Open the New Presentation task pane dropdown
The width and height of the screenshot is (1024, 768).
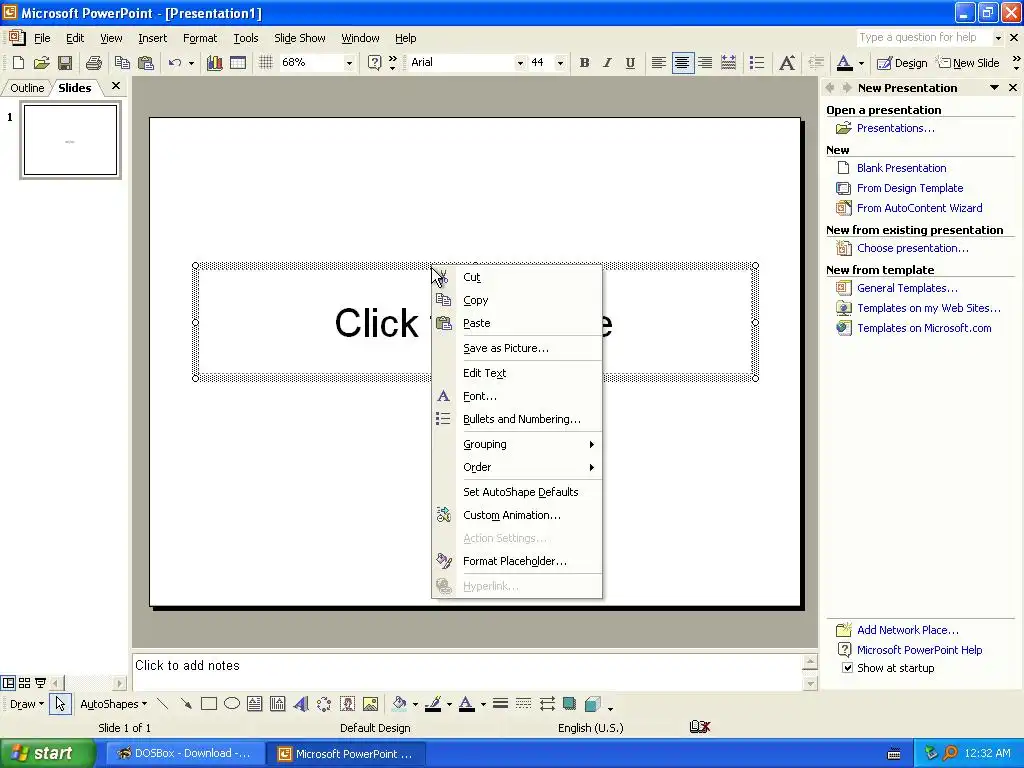(994, 88)
